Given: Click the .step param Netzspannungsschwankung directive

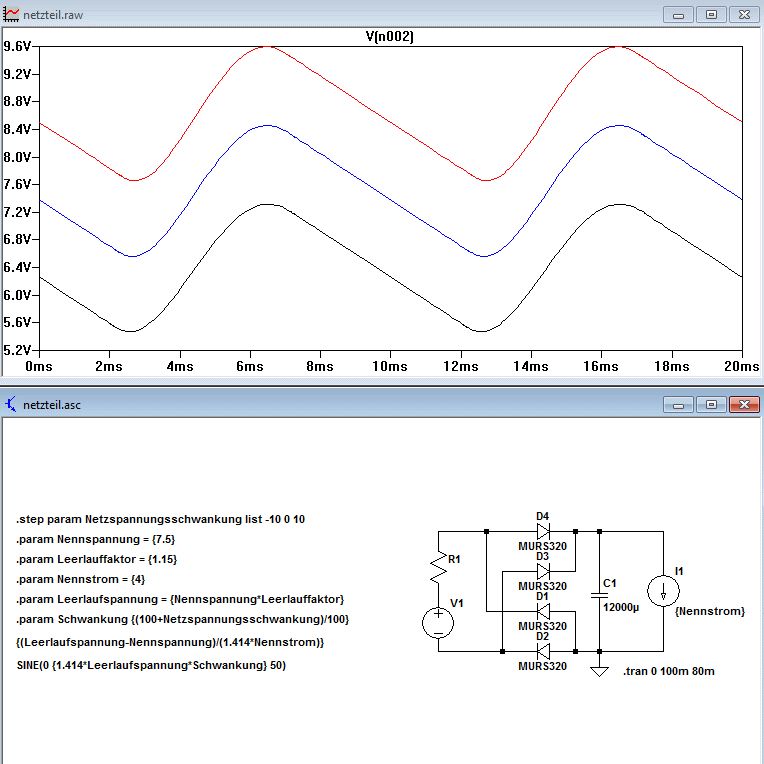Looking at the screenshot, I should pyautogui.click(x=160, y=519).
